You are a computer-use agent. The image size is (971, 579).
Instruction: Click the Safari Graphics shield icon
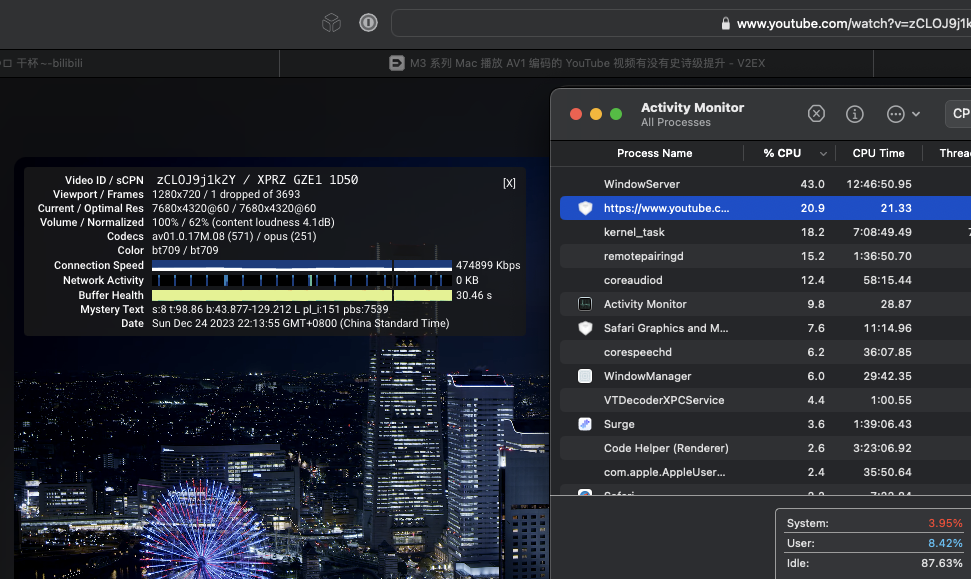click(x=585, y=328)
